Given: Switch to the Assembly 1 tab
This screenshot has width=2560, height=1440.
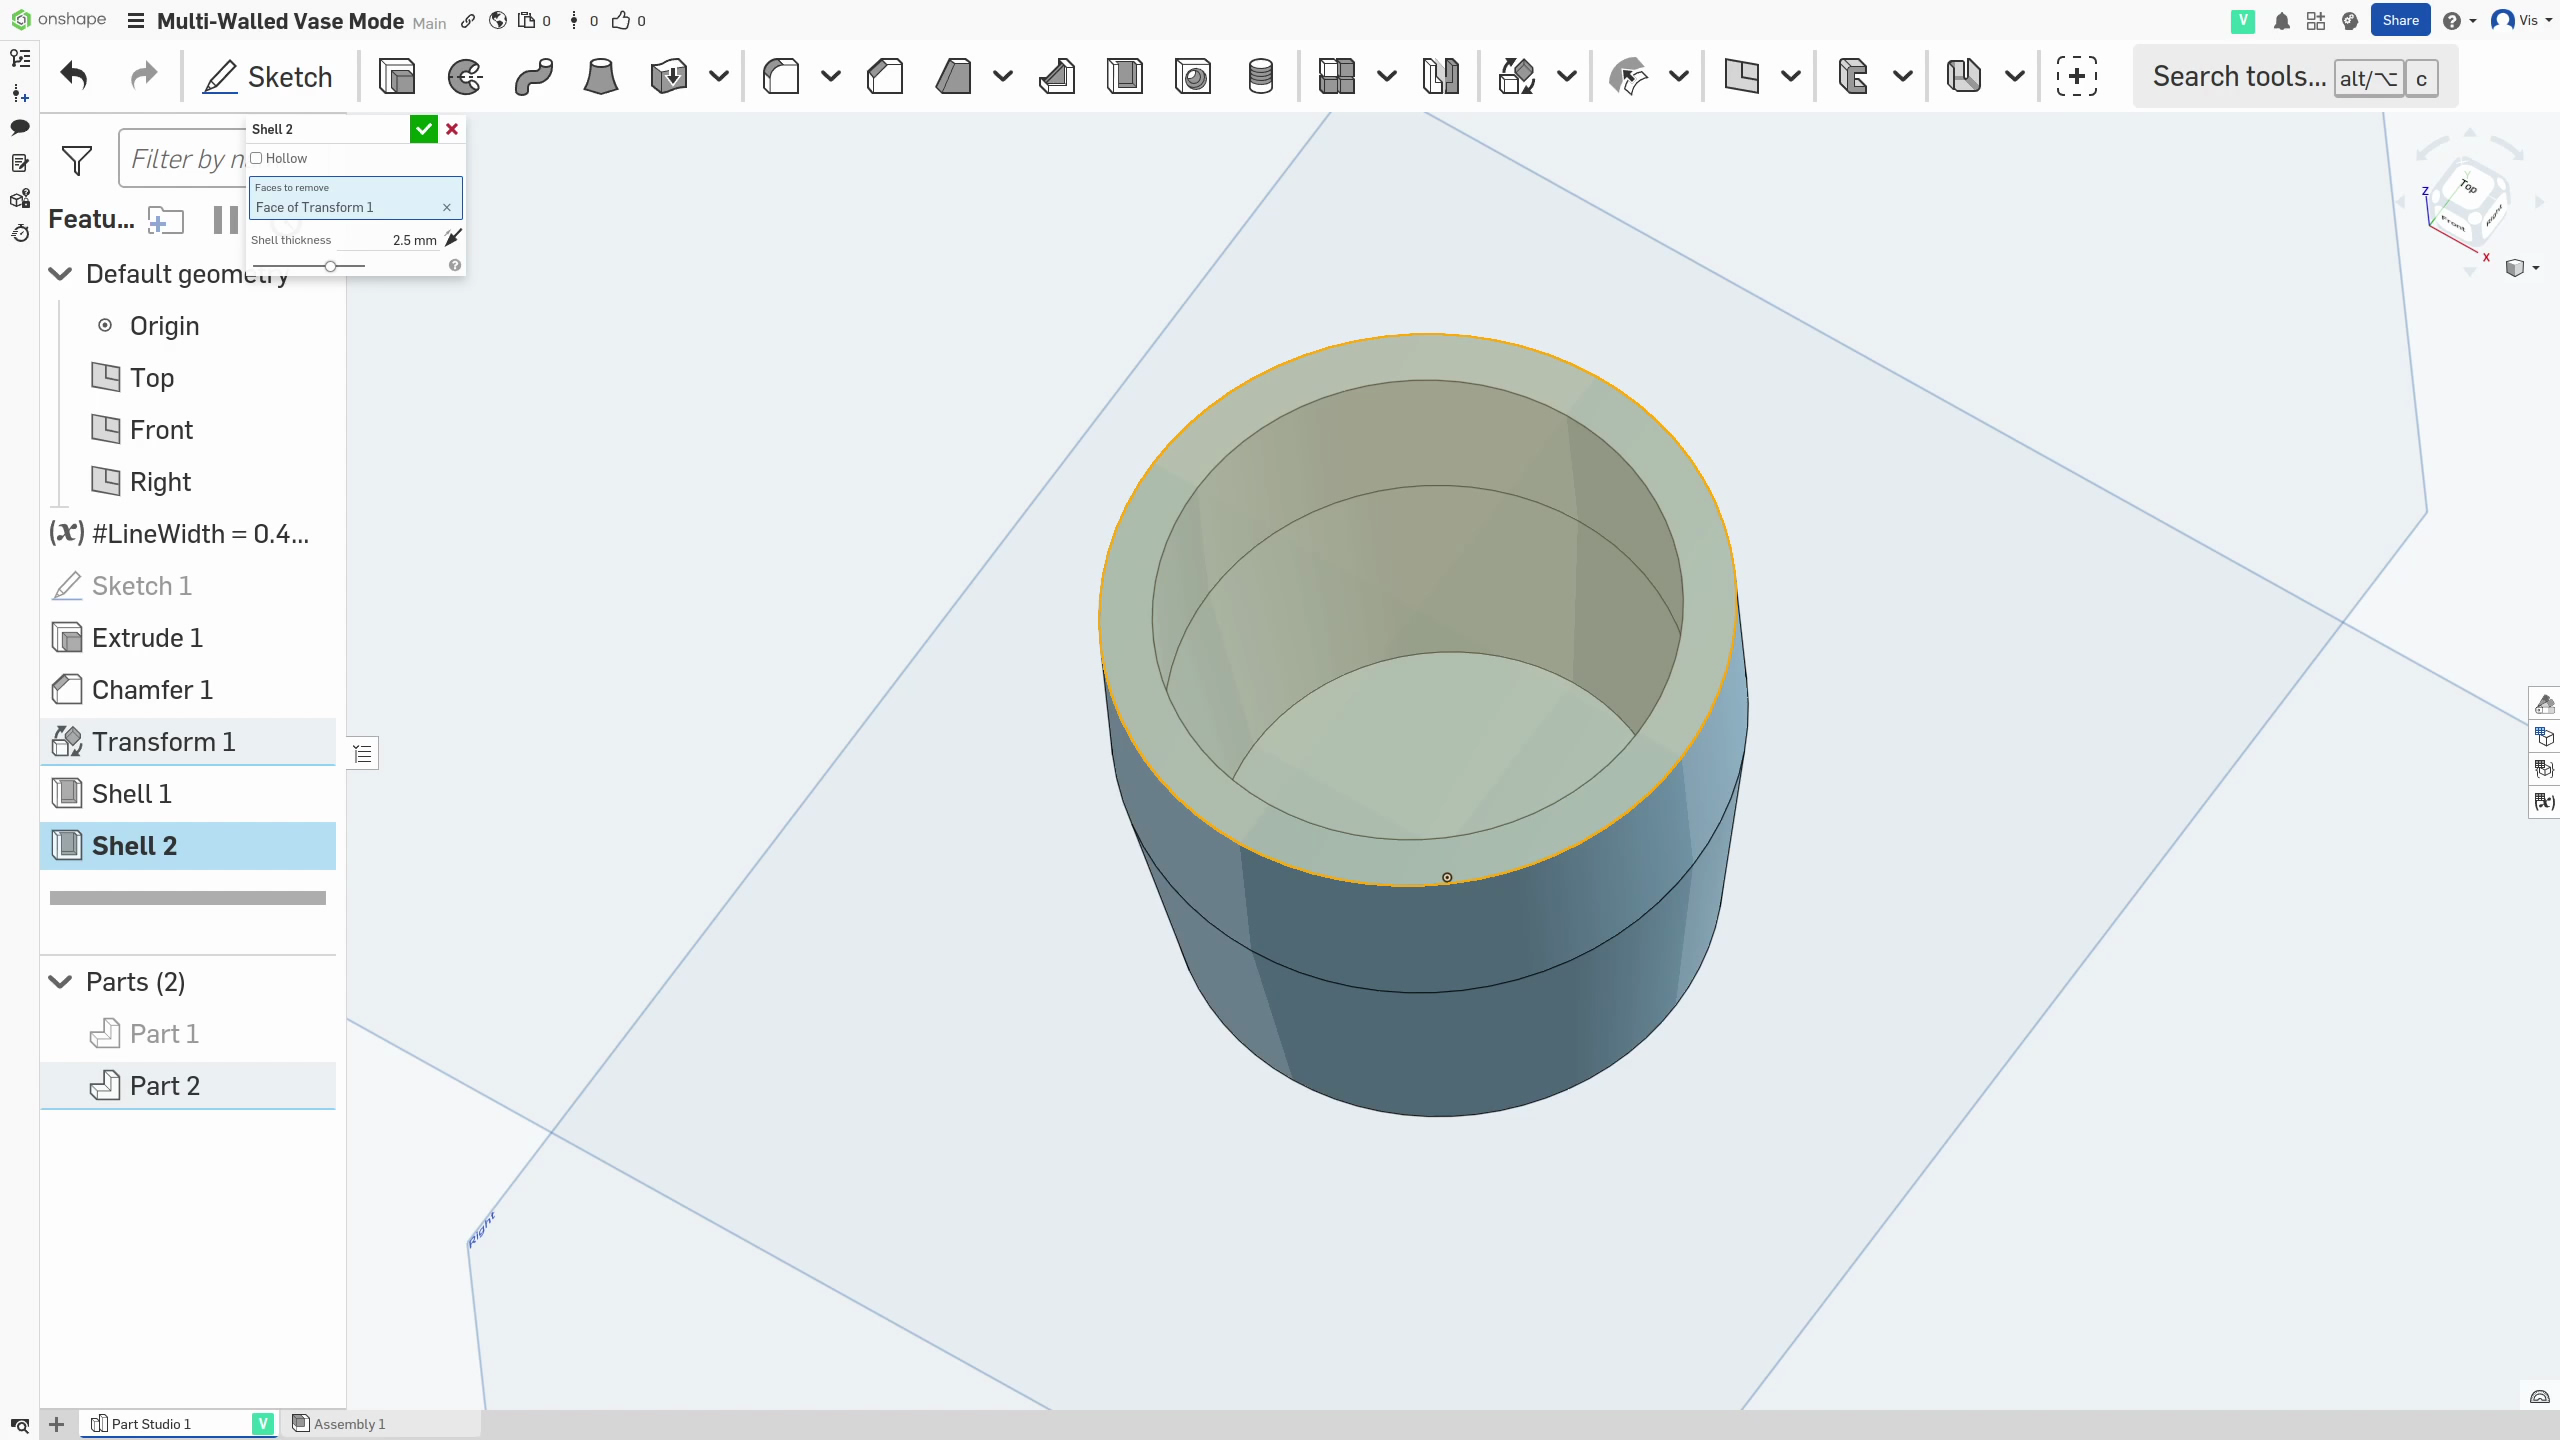Looking at the screenshot, I should click(x=348, y=1424).
